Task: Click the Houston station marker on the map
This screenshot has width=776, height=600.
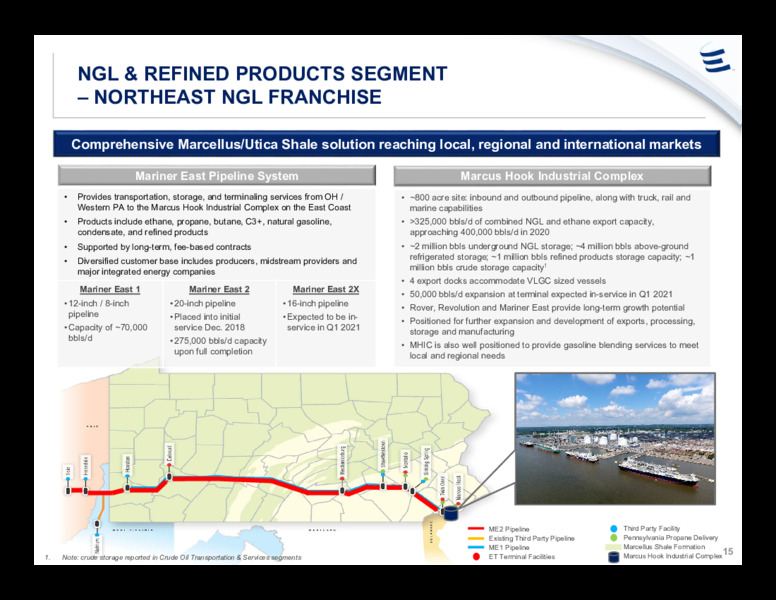Action: (127, 488)
